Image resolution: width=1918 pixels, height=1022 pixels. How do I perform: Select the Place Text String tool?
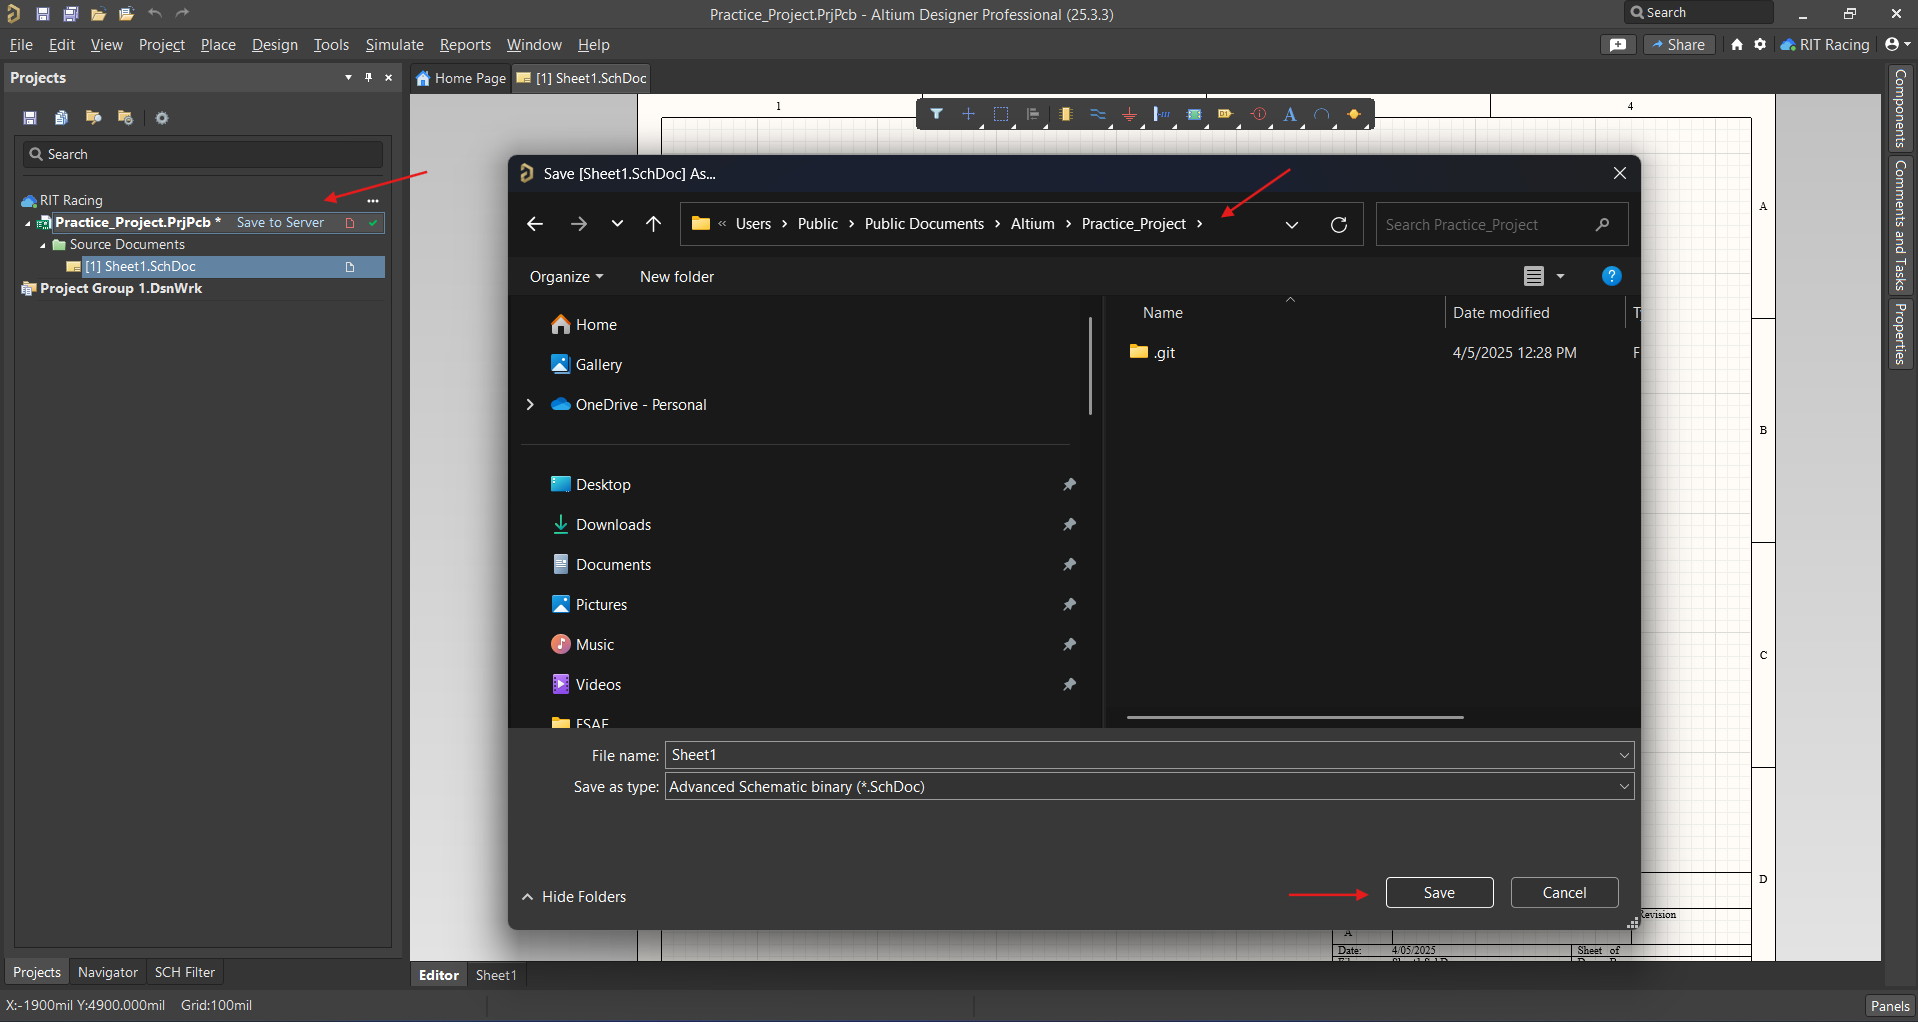tap(1290, 114)
